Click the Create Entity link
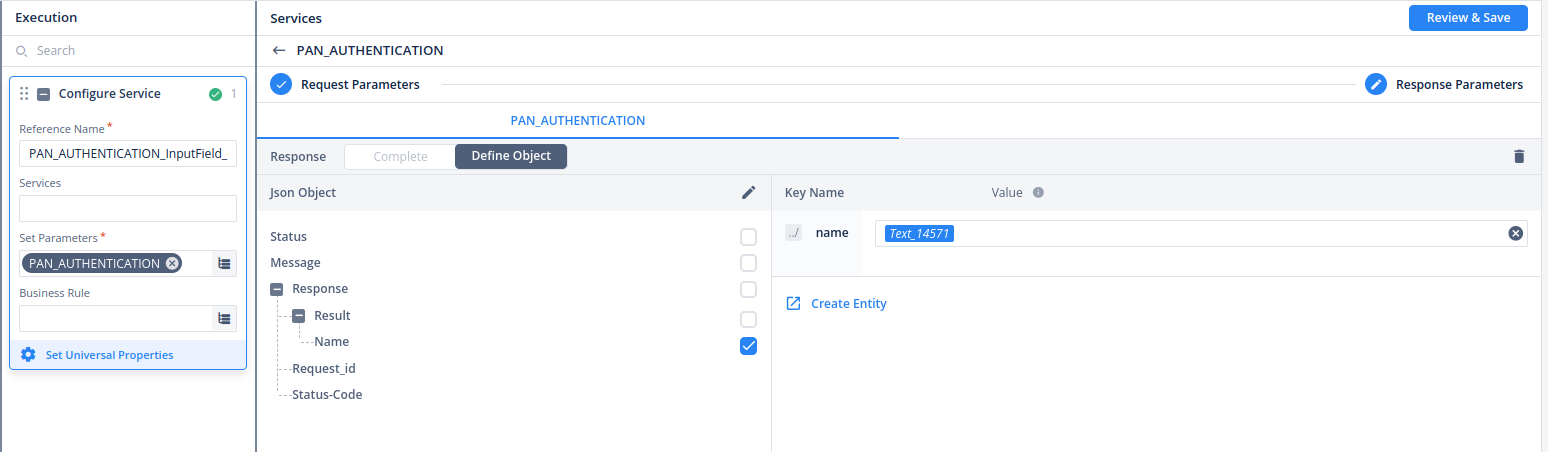1548x452 pixels. click(x=847, y=304)
